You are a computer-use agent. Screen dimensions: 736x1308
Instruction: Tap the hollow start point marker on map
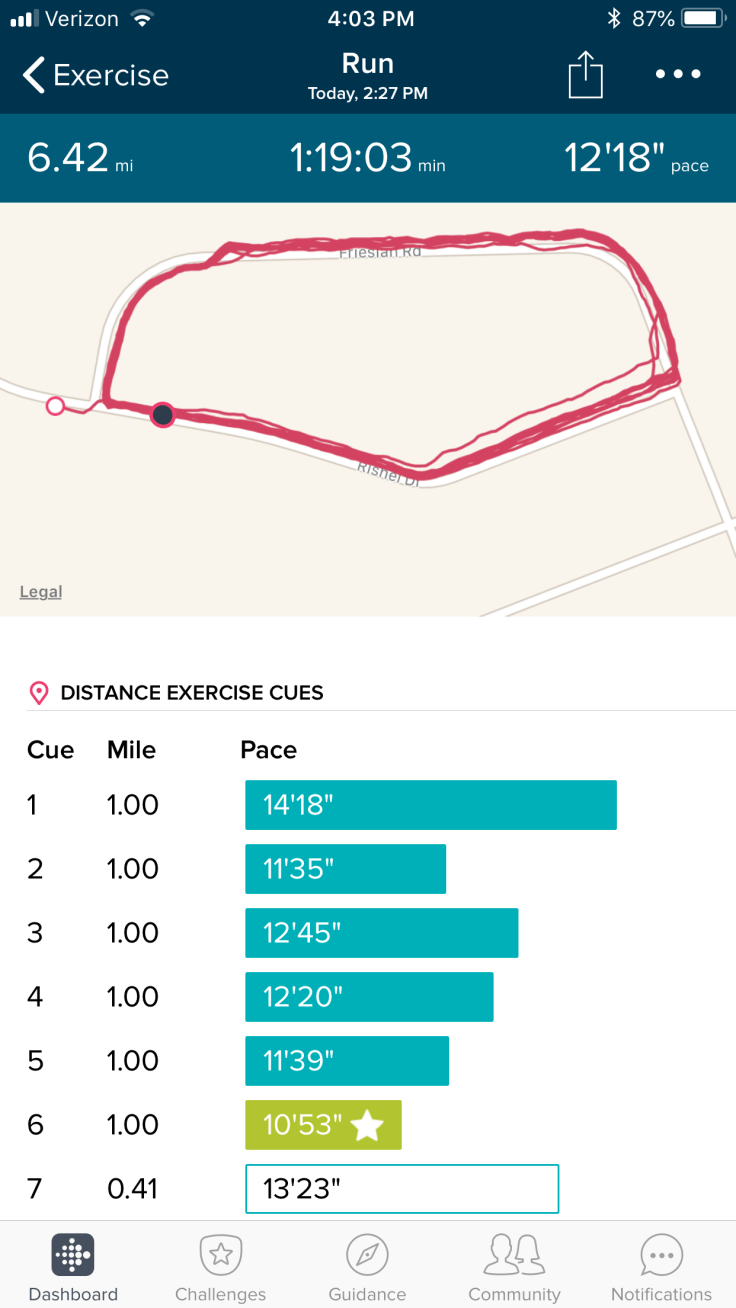56,406
